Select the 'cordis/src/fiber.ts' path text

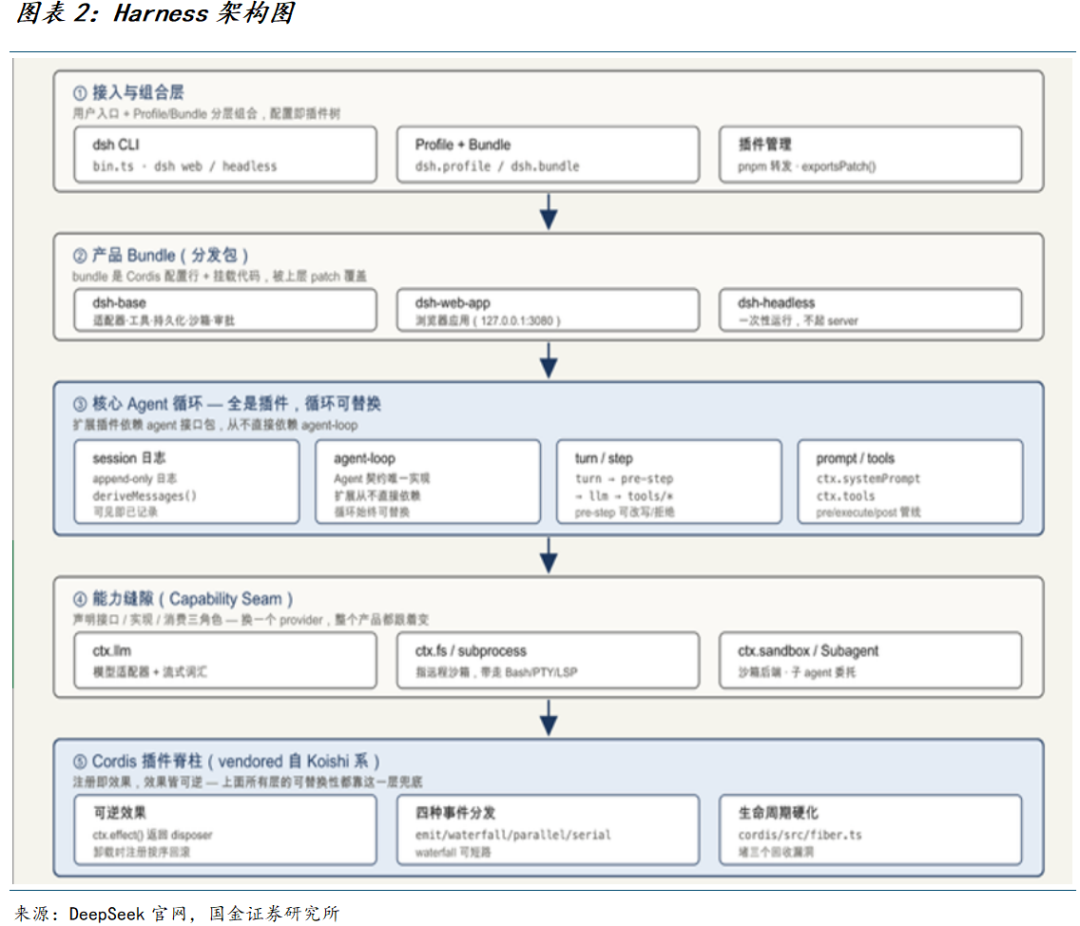(x=800, y=834)
